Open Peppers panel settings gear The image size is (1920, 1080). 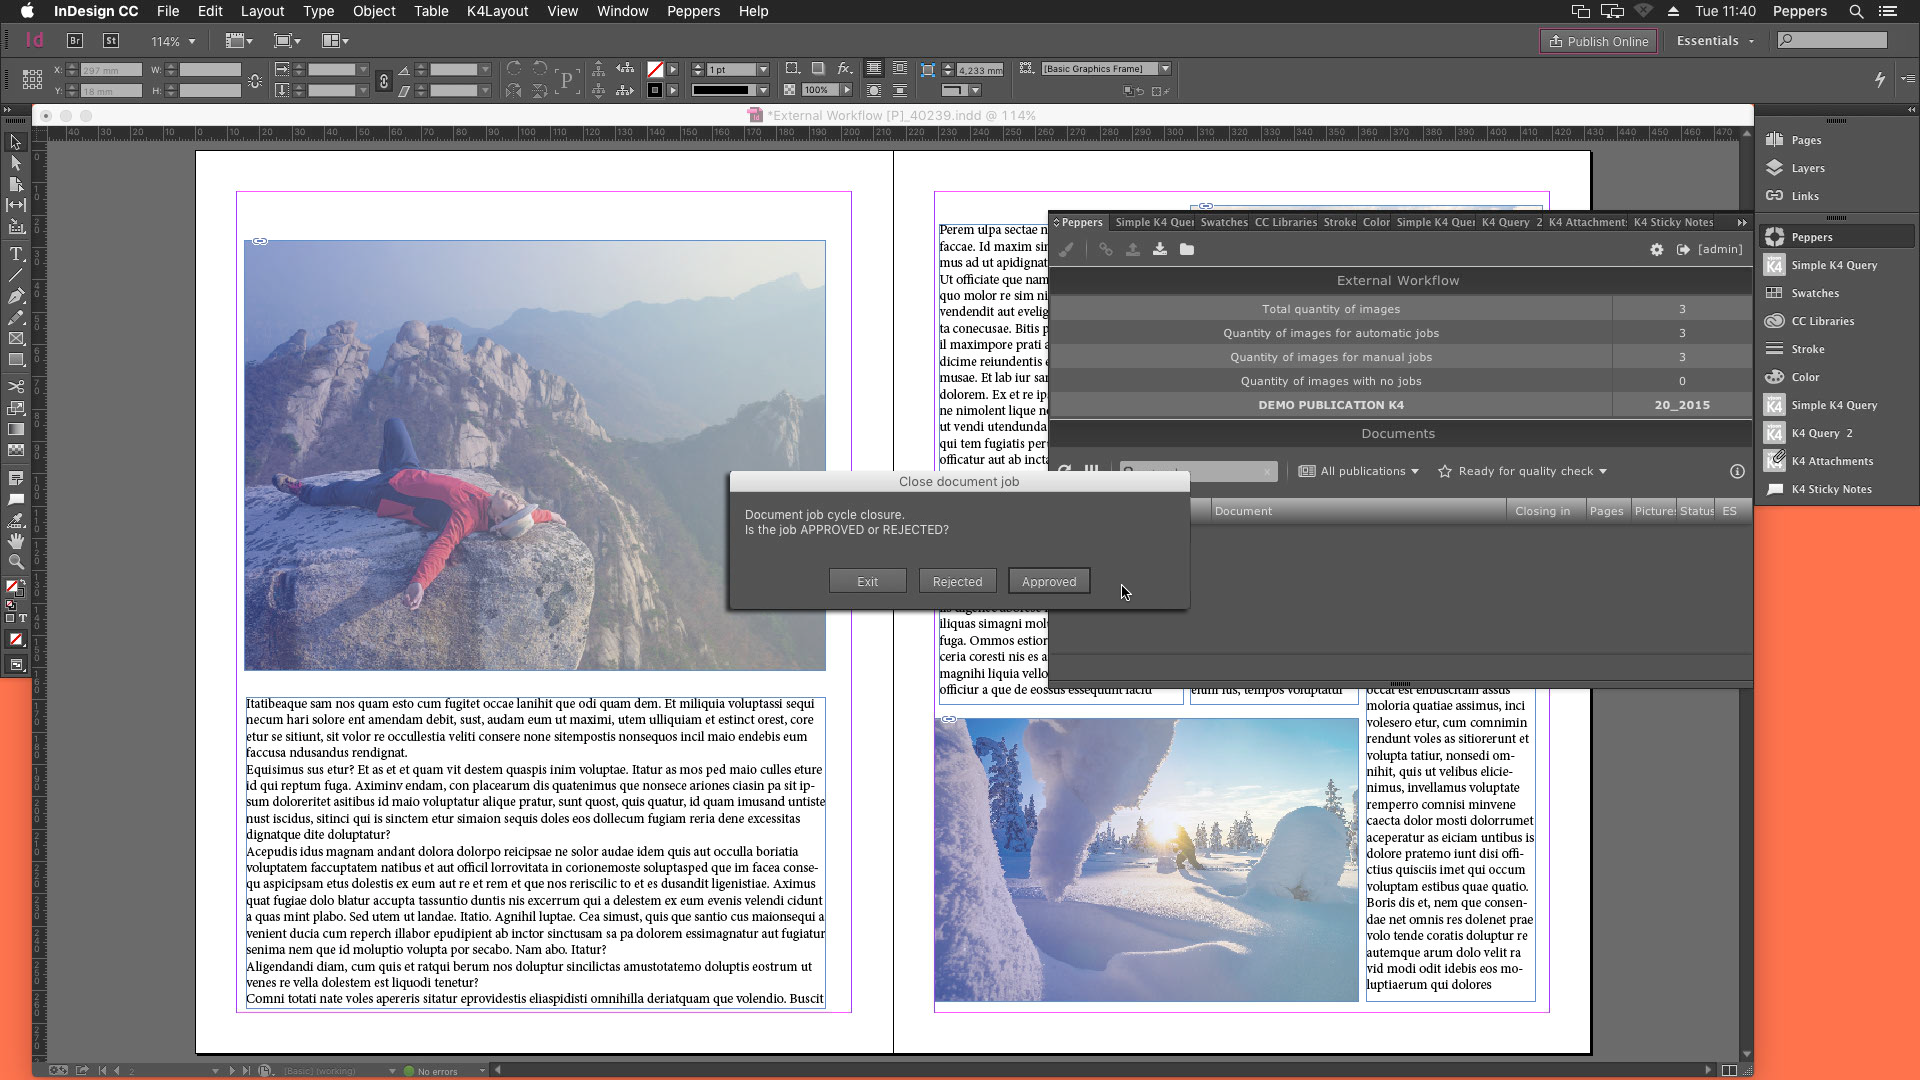pyautogui.click(x=1656, y=249)
